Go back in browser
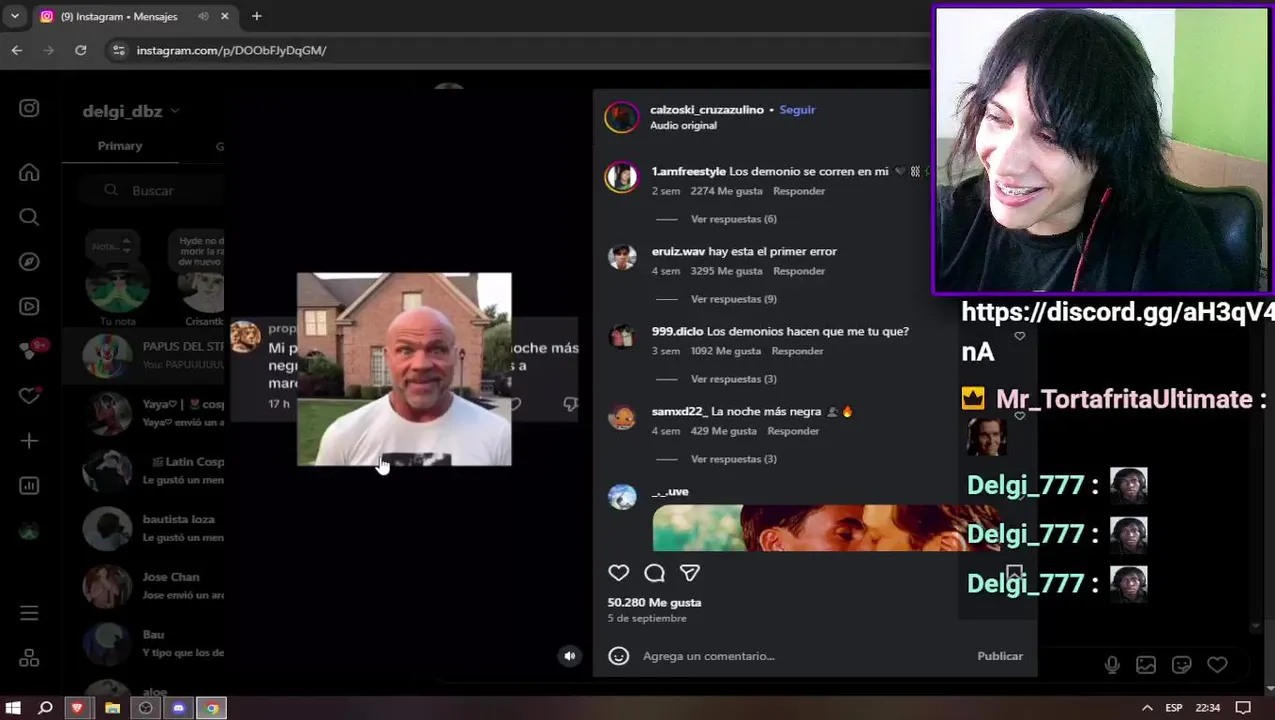The width and height of the screenshot is (1275, 720). click(17, 50)
